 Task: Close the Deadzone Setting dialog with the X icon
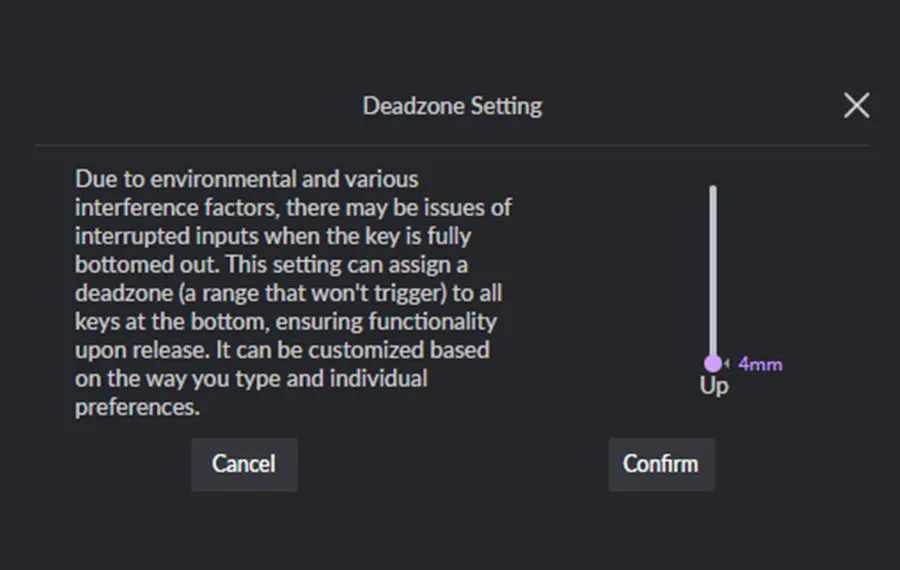856,106
